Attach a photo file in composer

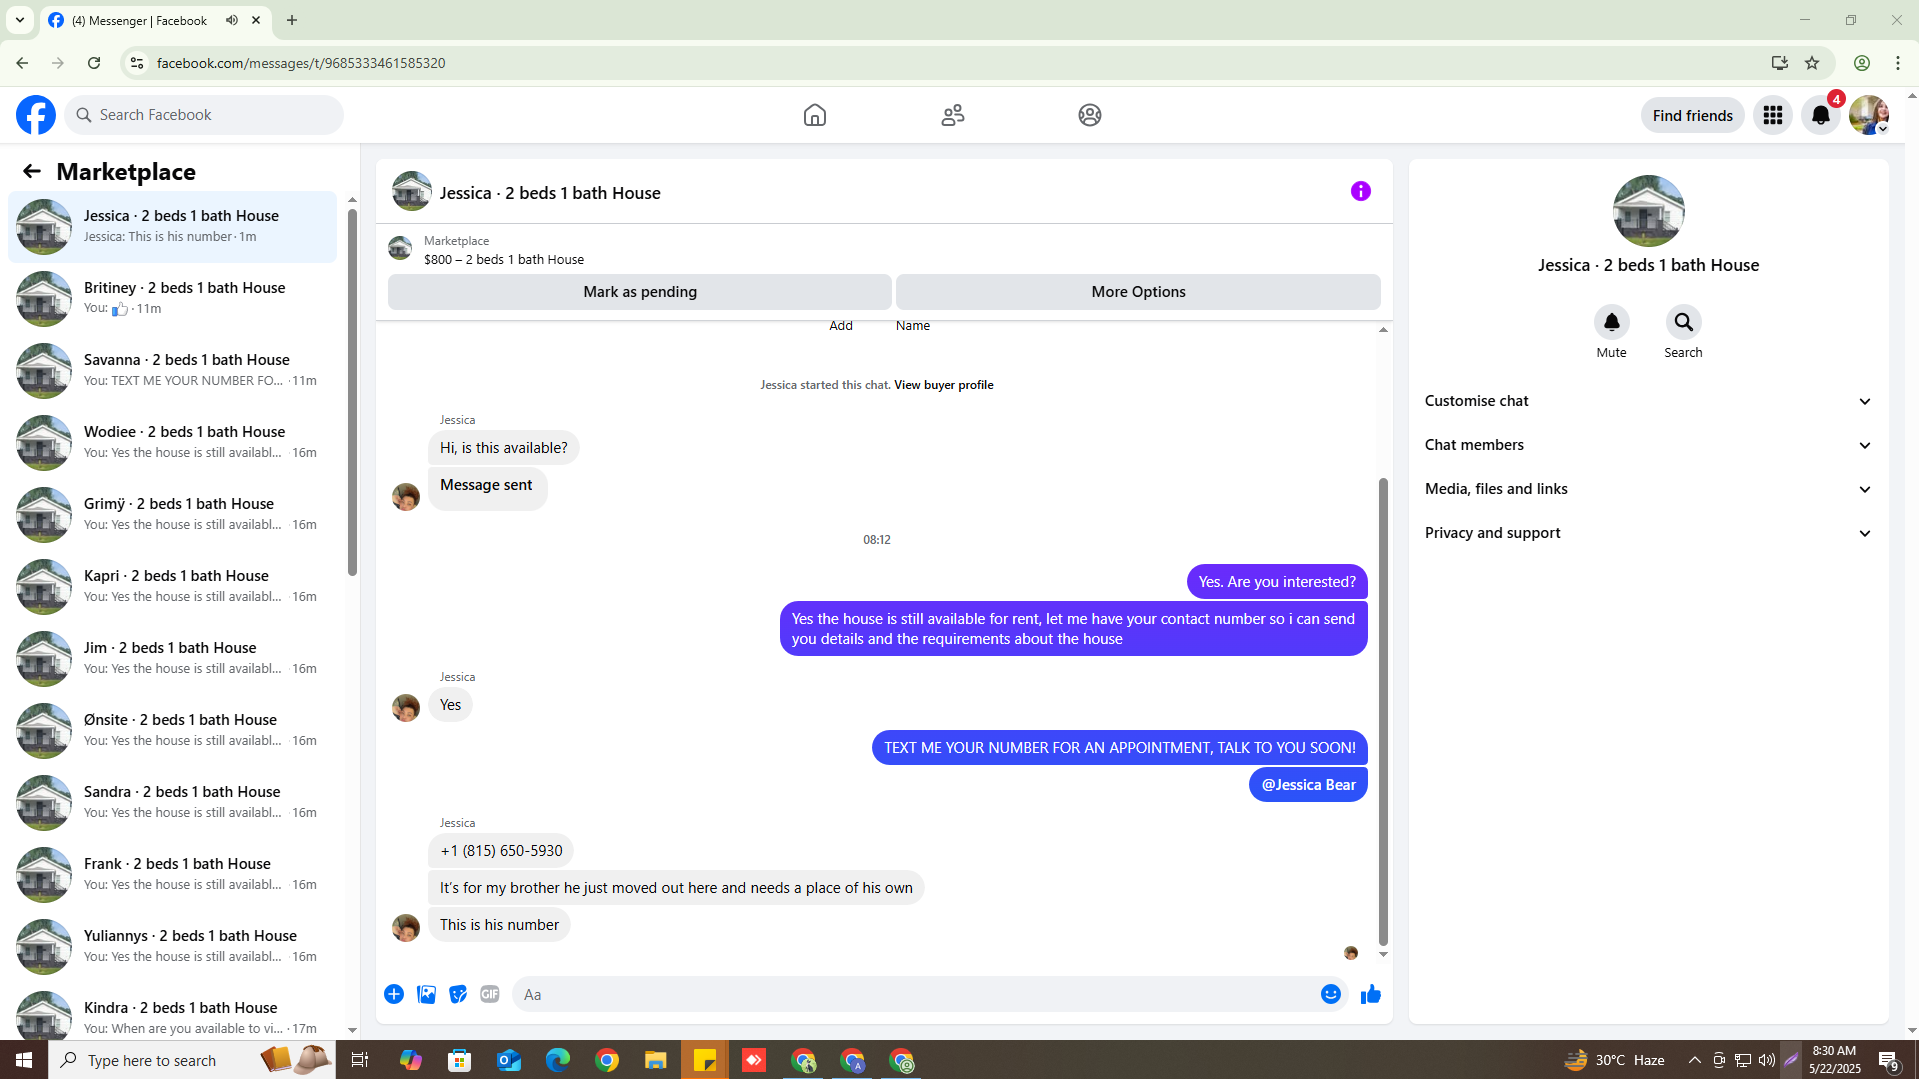[426, 994]
